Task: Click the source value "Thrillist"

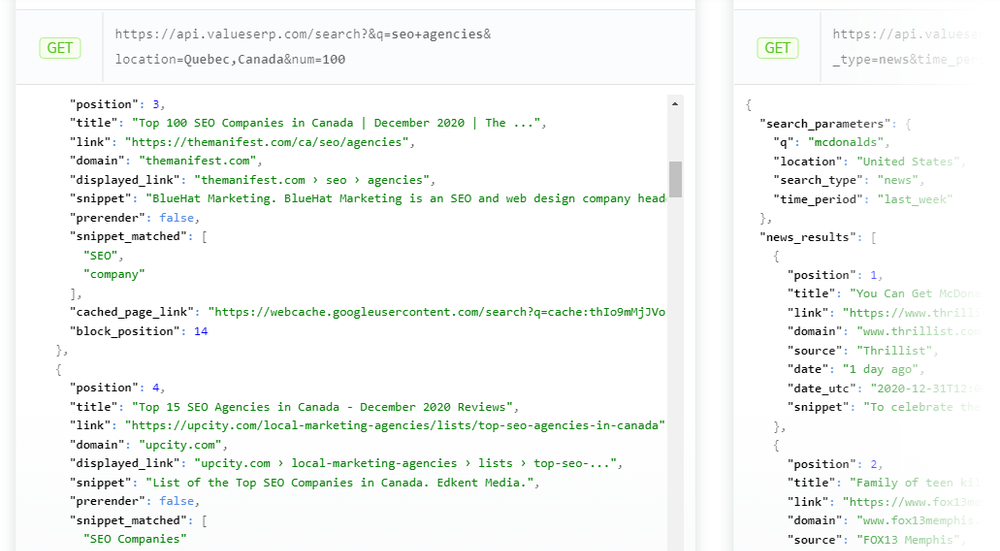Action: click(x=894, y=350)
